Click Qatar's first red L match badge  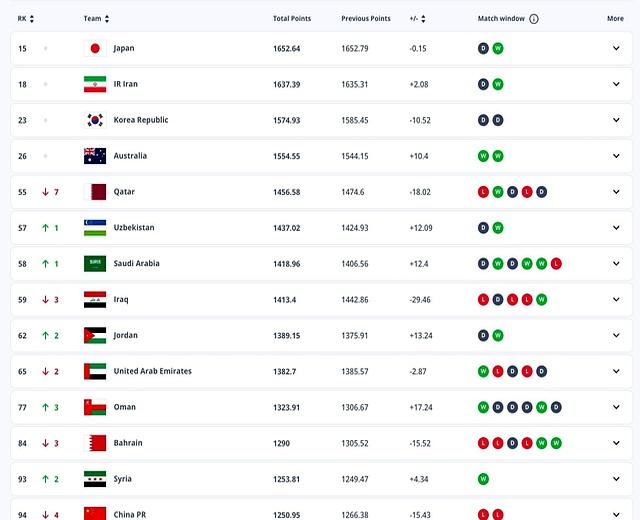(483, 192)
